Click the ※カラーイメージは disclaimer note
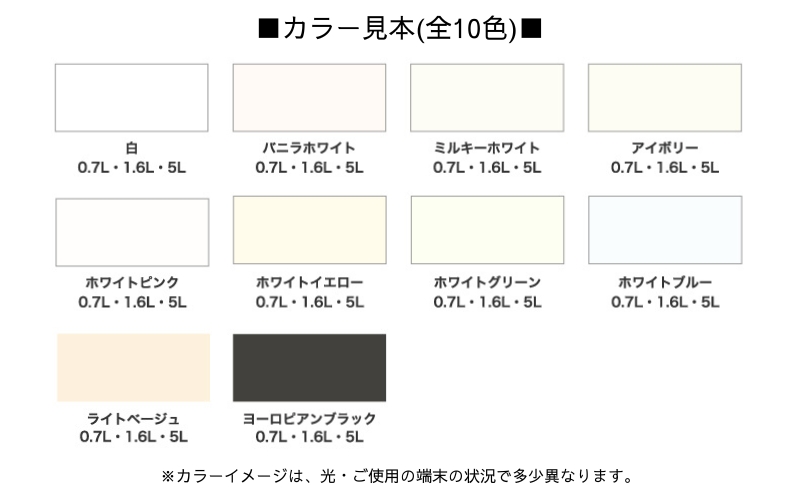 pyautogui.click(x=397, y=476)
